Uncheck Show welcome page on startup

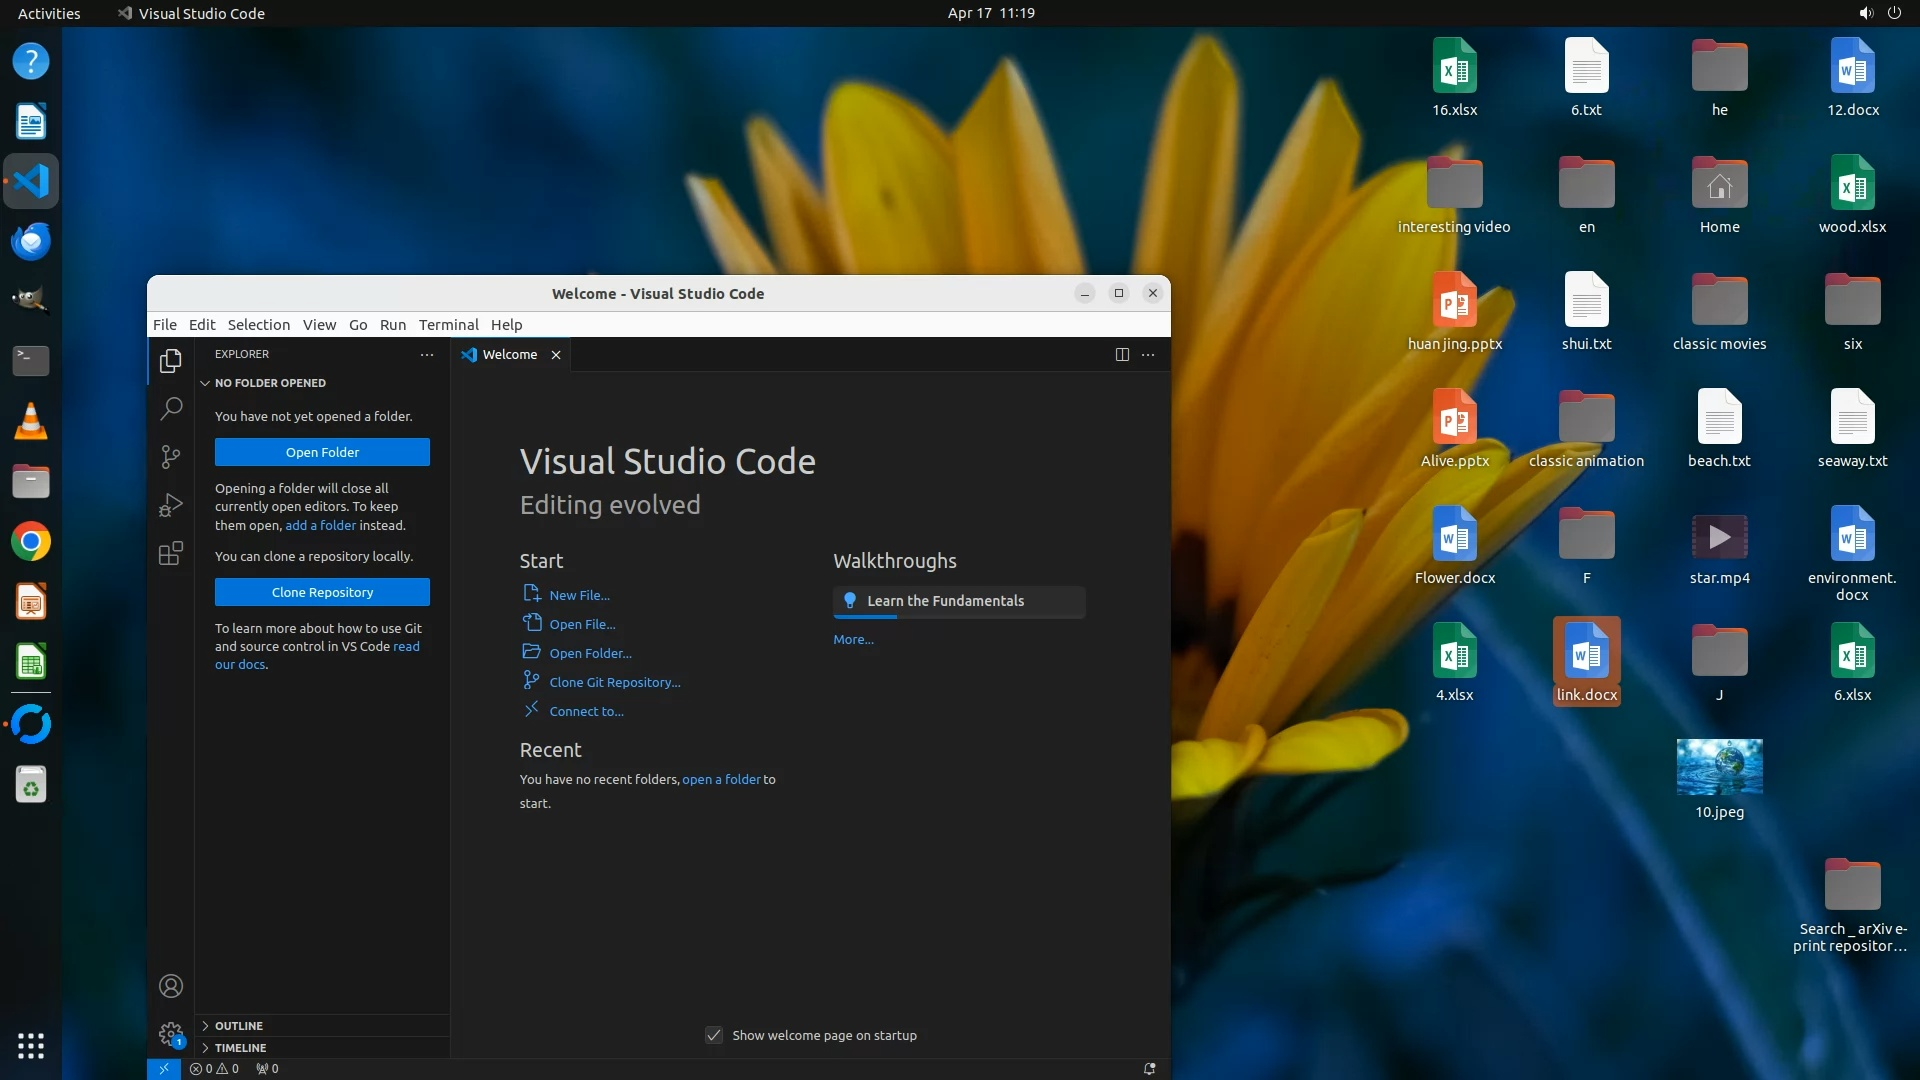[714, 1035]
